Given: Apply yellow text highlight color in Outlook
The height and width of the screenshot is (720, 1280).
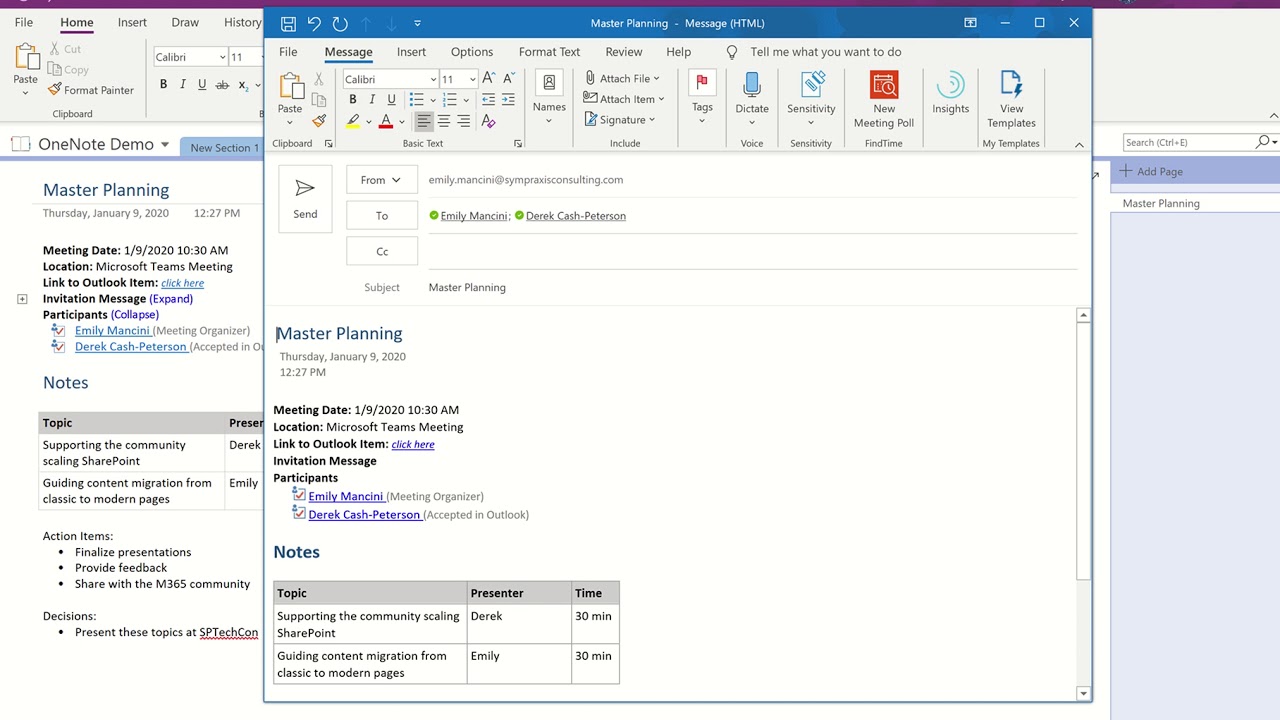Looking at the screenshot, I should tap(352, 121).
